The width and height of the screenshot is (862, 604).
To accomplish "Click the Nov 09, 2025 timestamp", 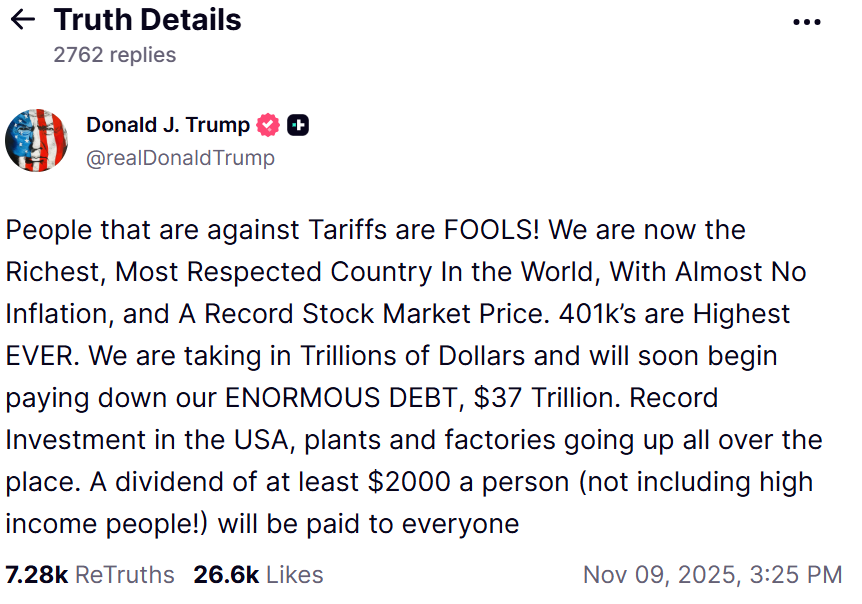I will (712, 575).
